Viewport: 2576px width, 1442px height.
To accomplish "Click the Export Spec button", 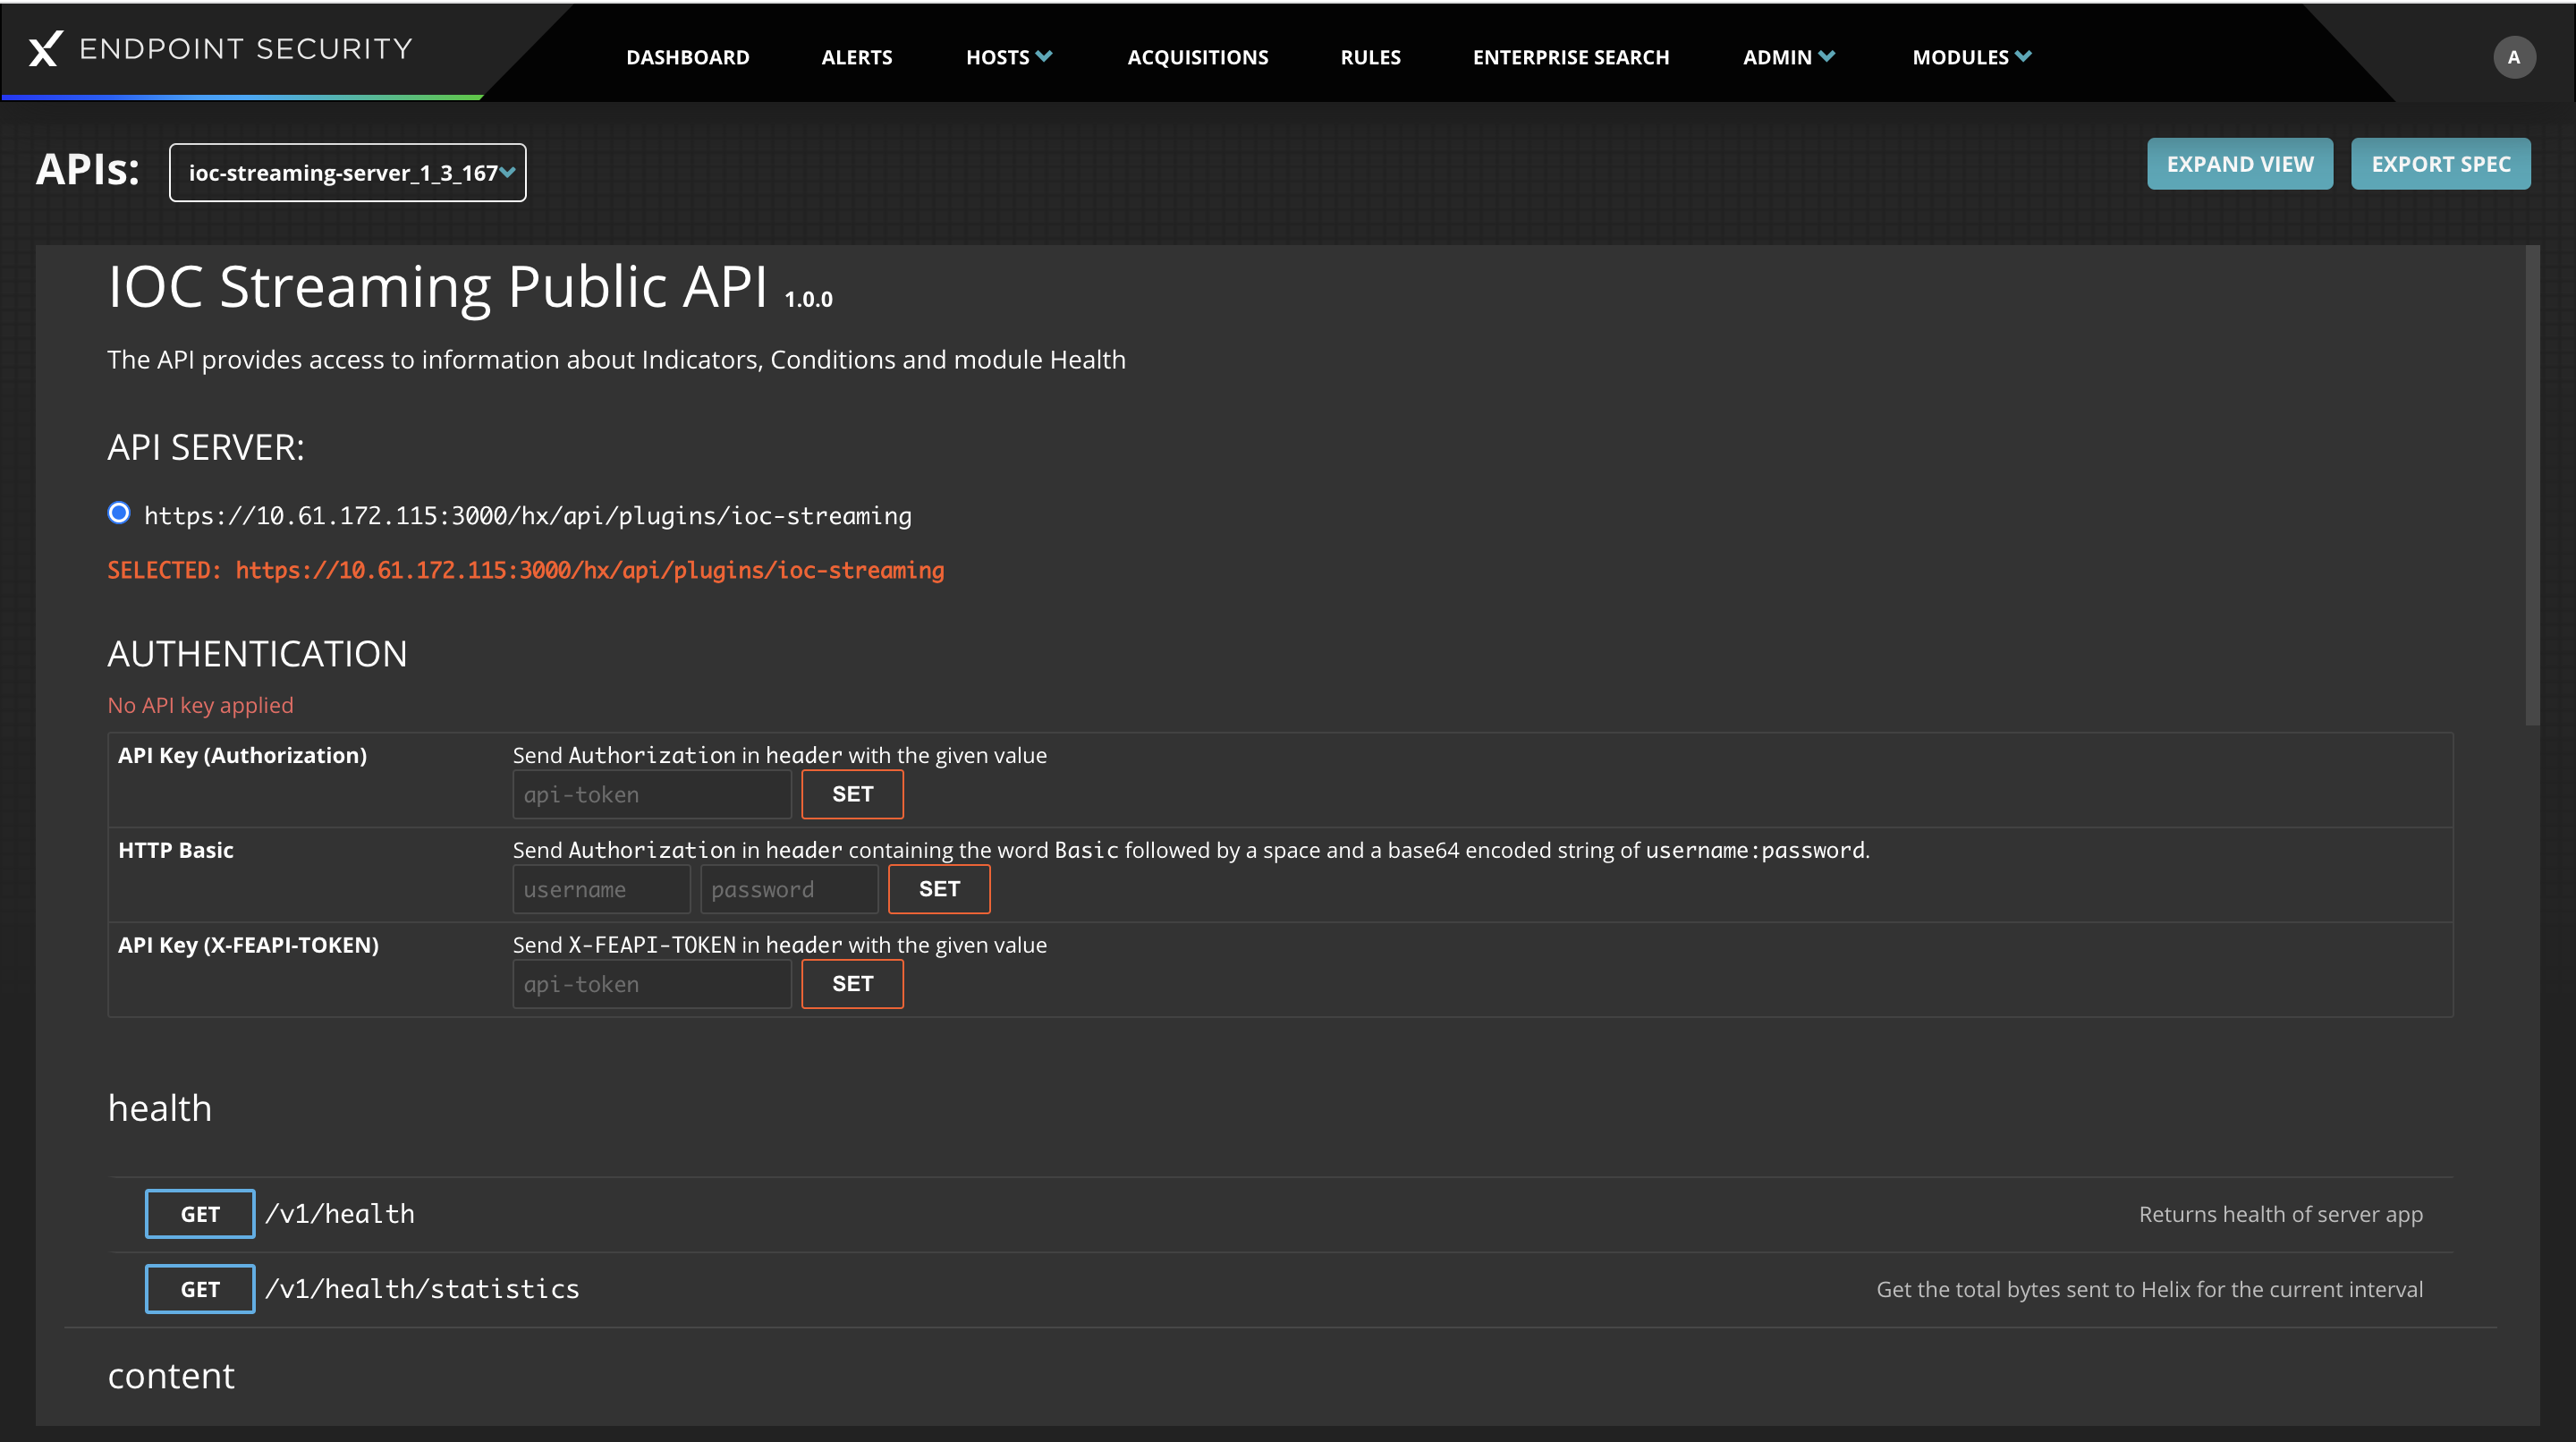I will 2441,164.
